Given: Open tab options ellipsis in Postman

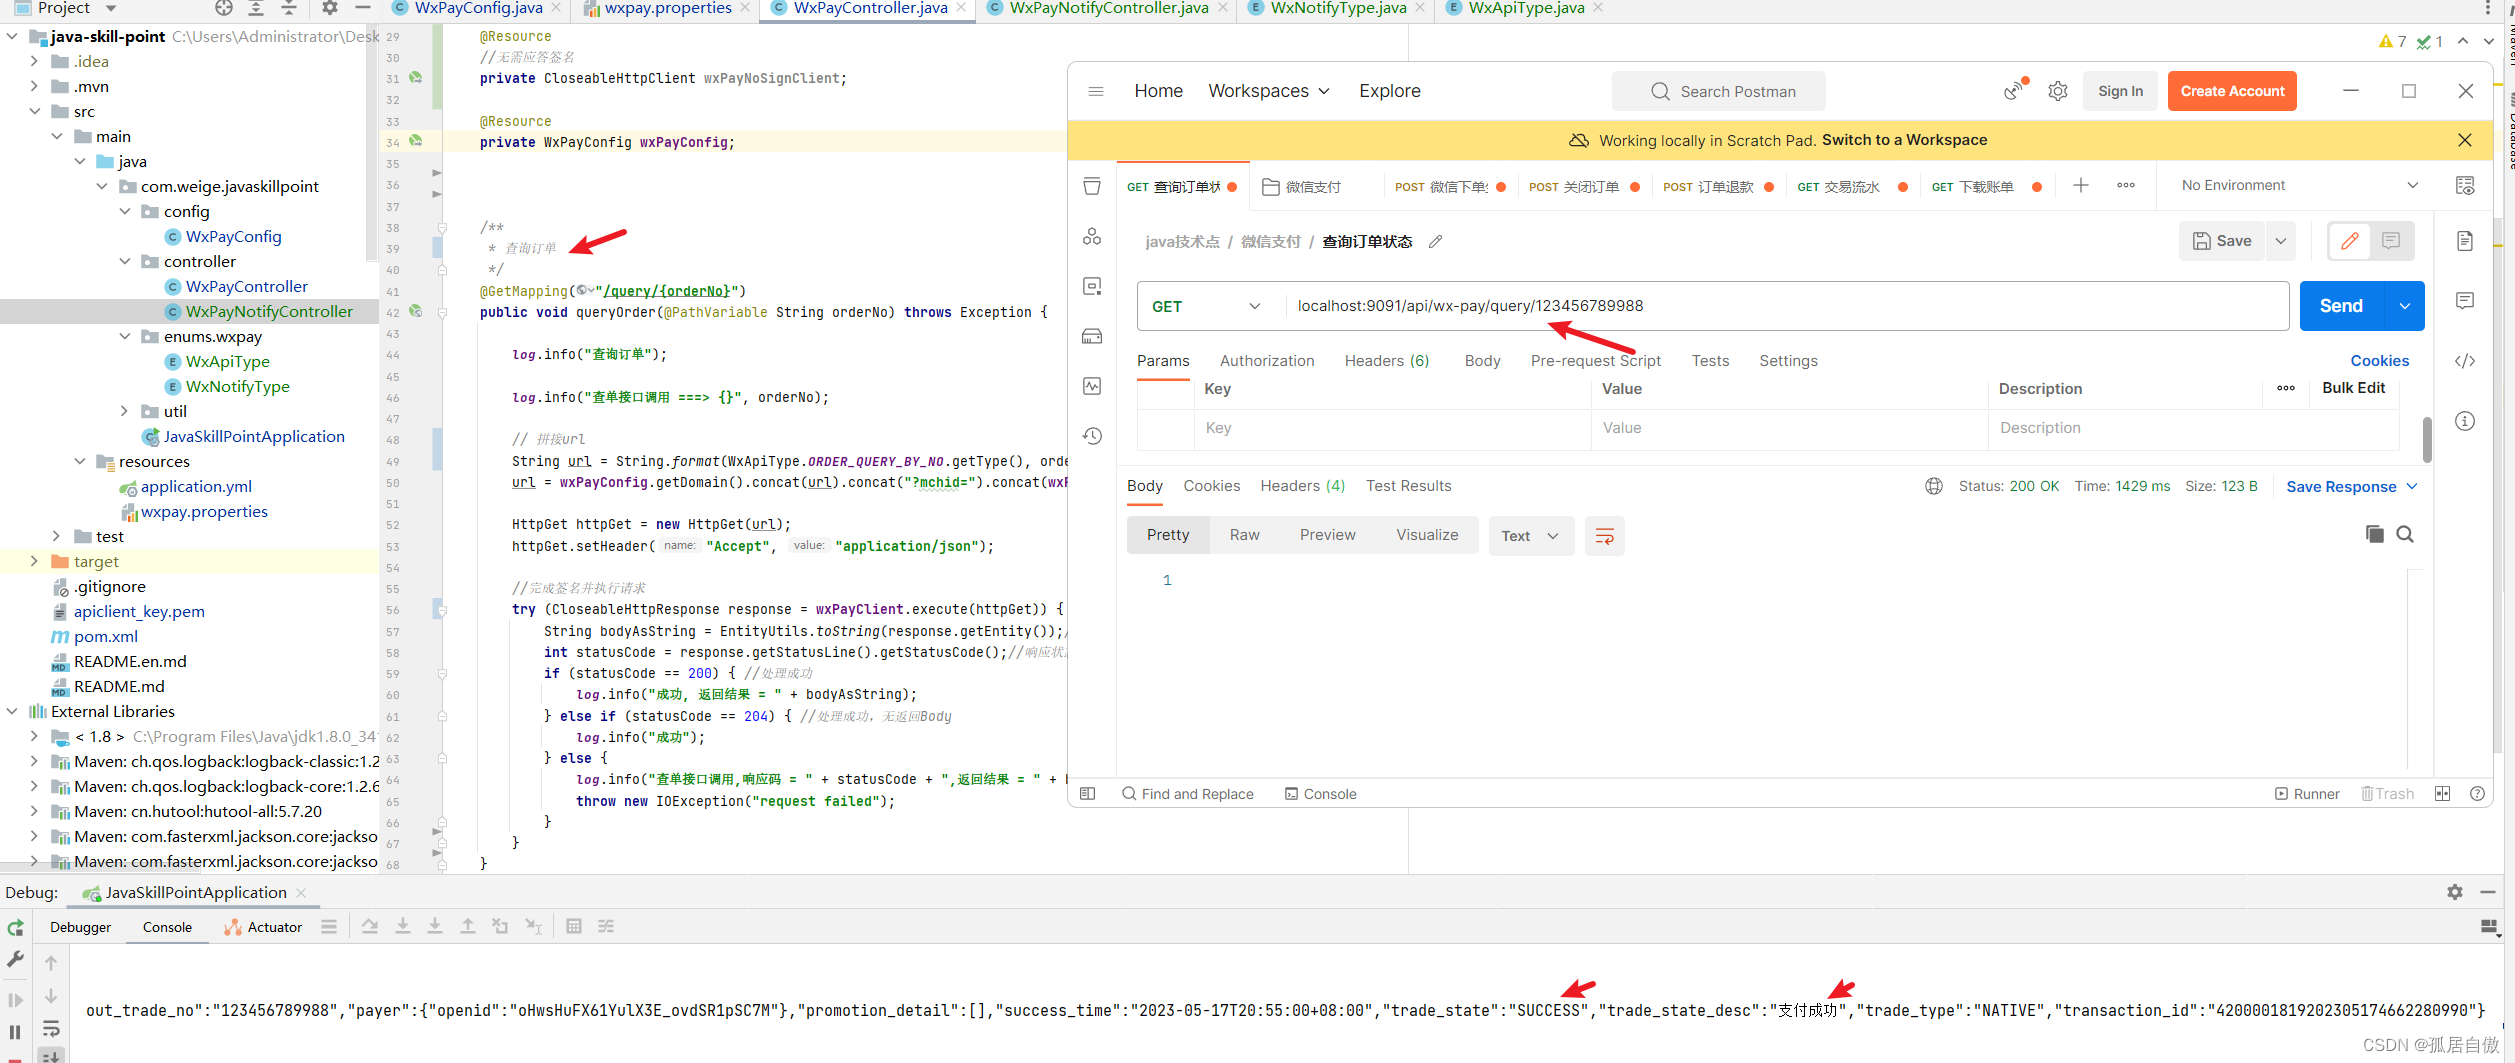Looking at the screenshot, I should tap(2126, 186).
